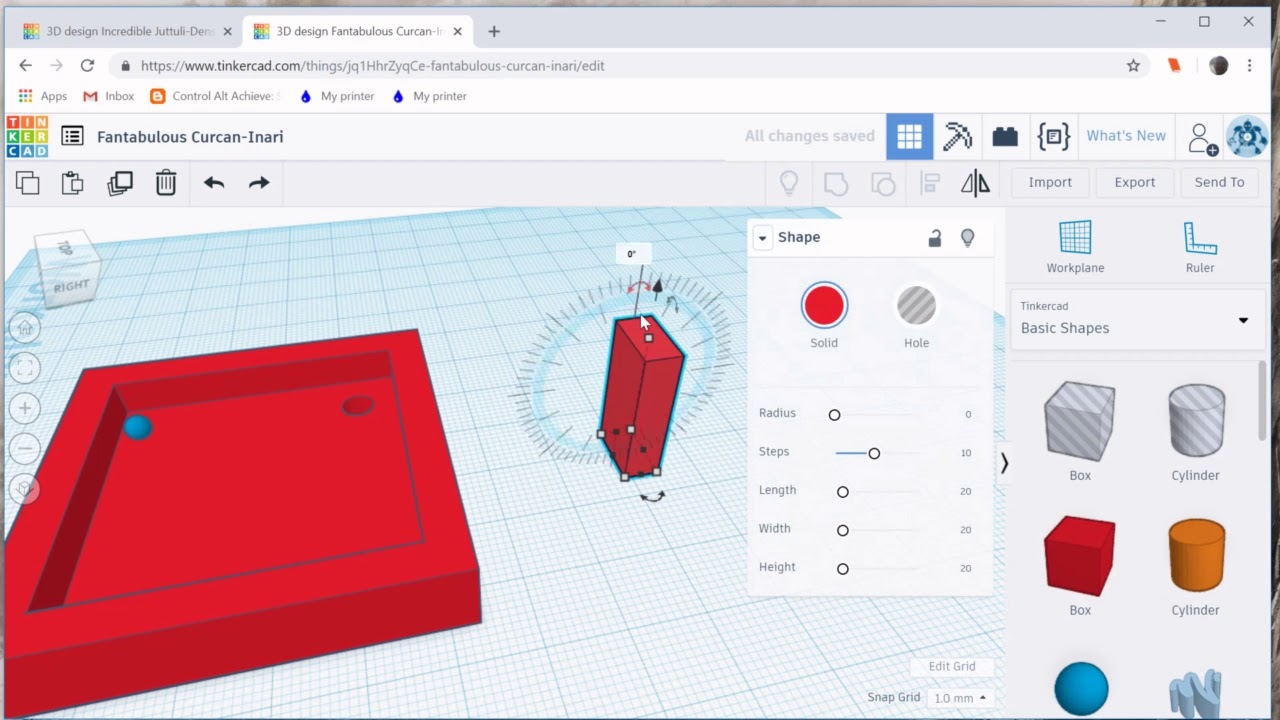
Task: Adjust the Height slider handle
Action: pyautogui.click(x=843, y=569)
